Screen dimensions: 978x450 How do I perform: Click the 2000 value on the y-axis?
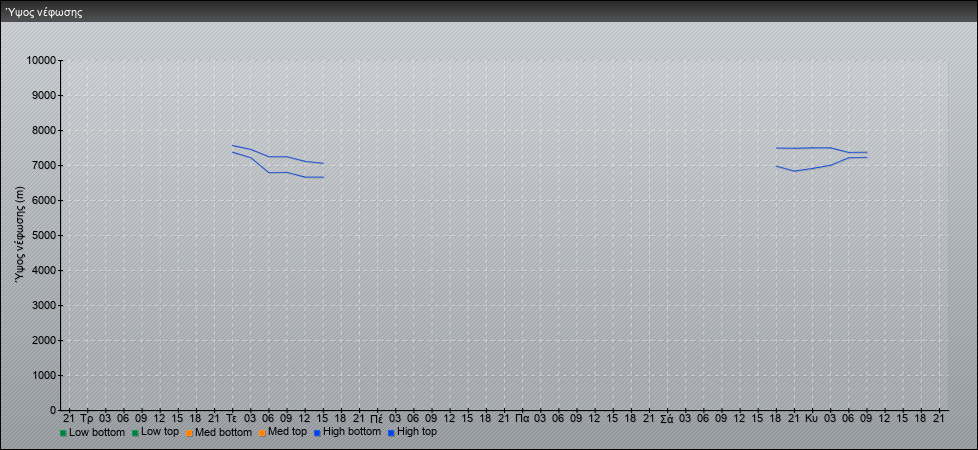click(44, 340)
